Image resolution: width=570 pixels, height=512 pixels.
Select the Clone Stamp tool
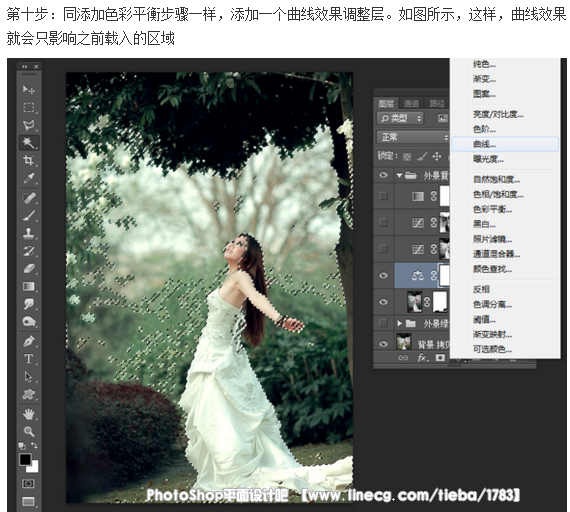[28, 233]
